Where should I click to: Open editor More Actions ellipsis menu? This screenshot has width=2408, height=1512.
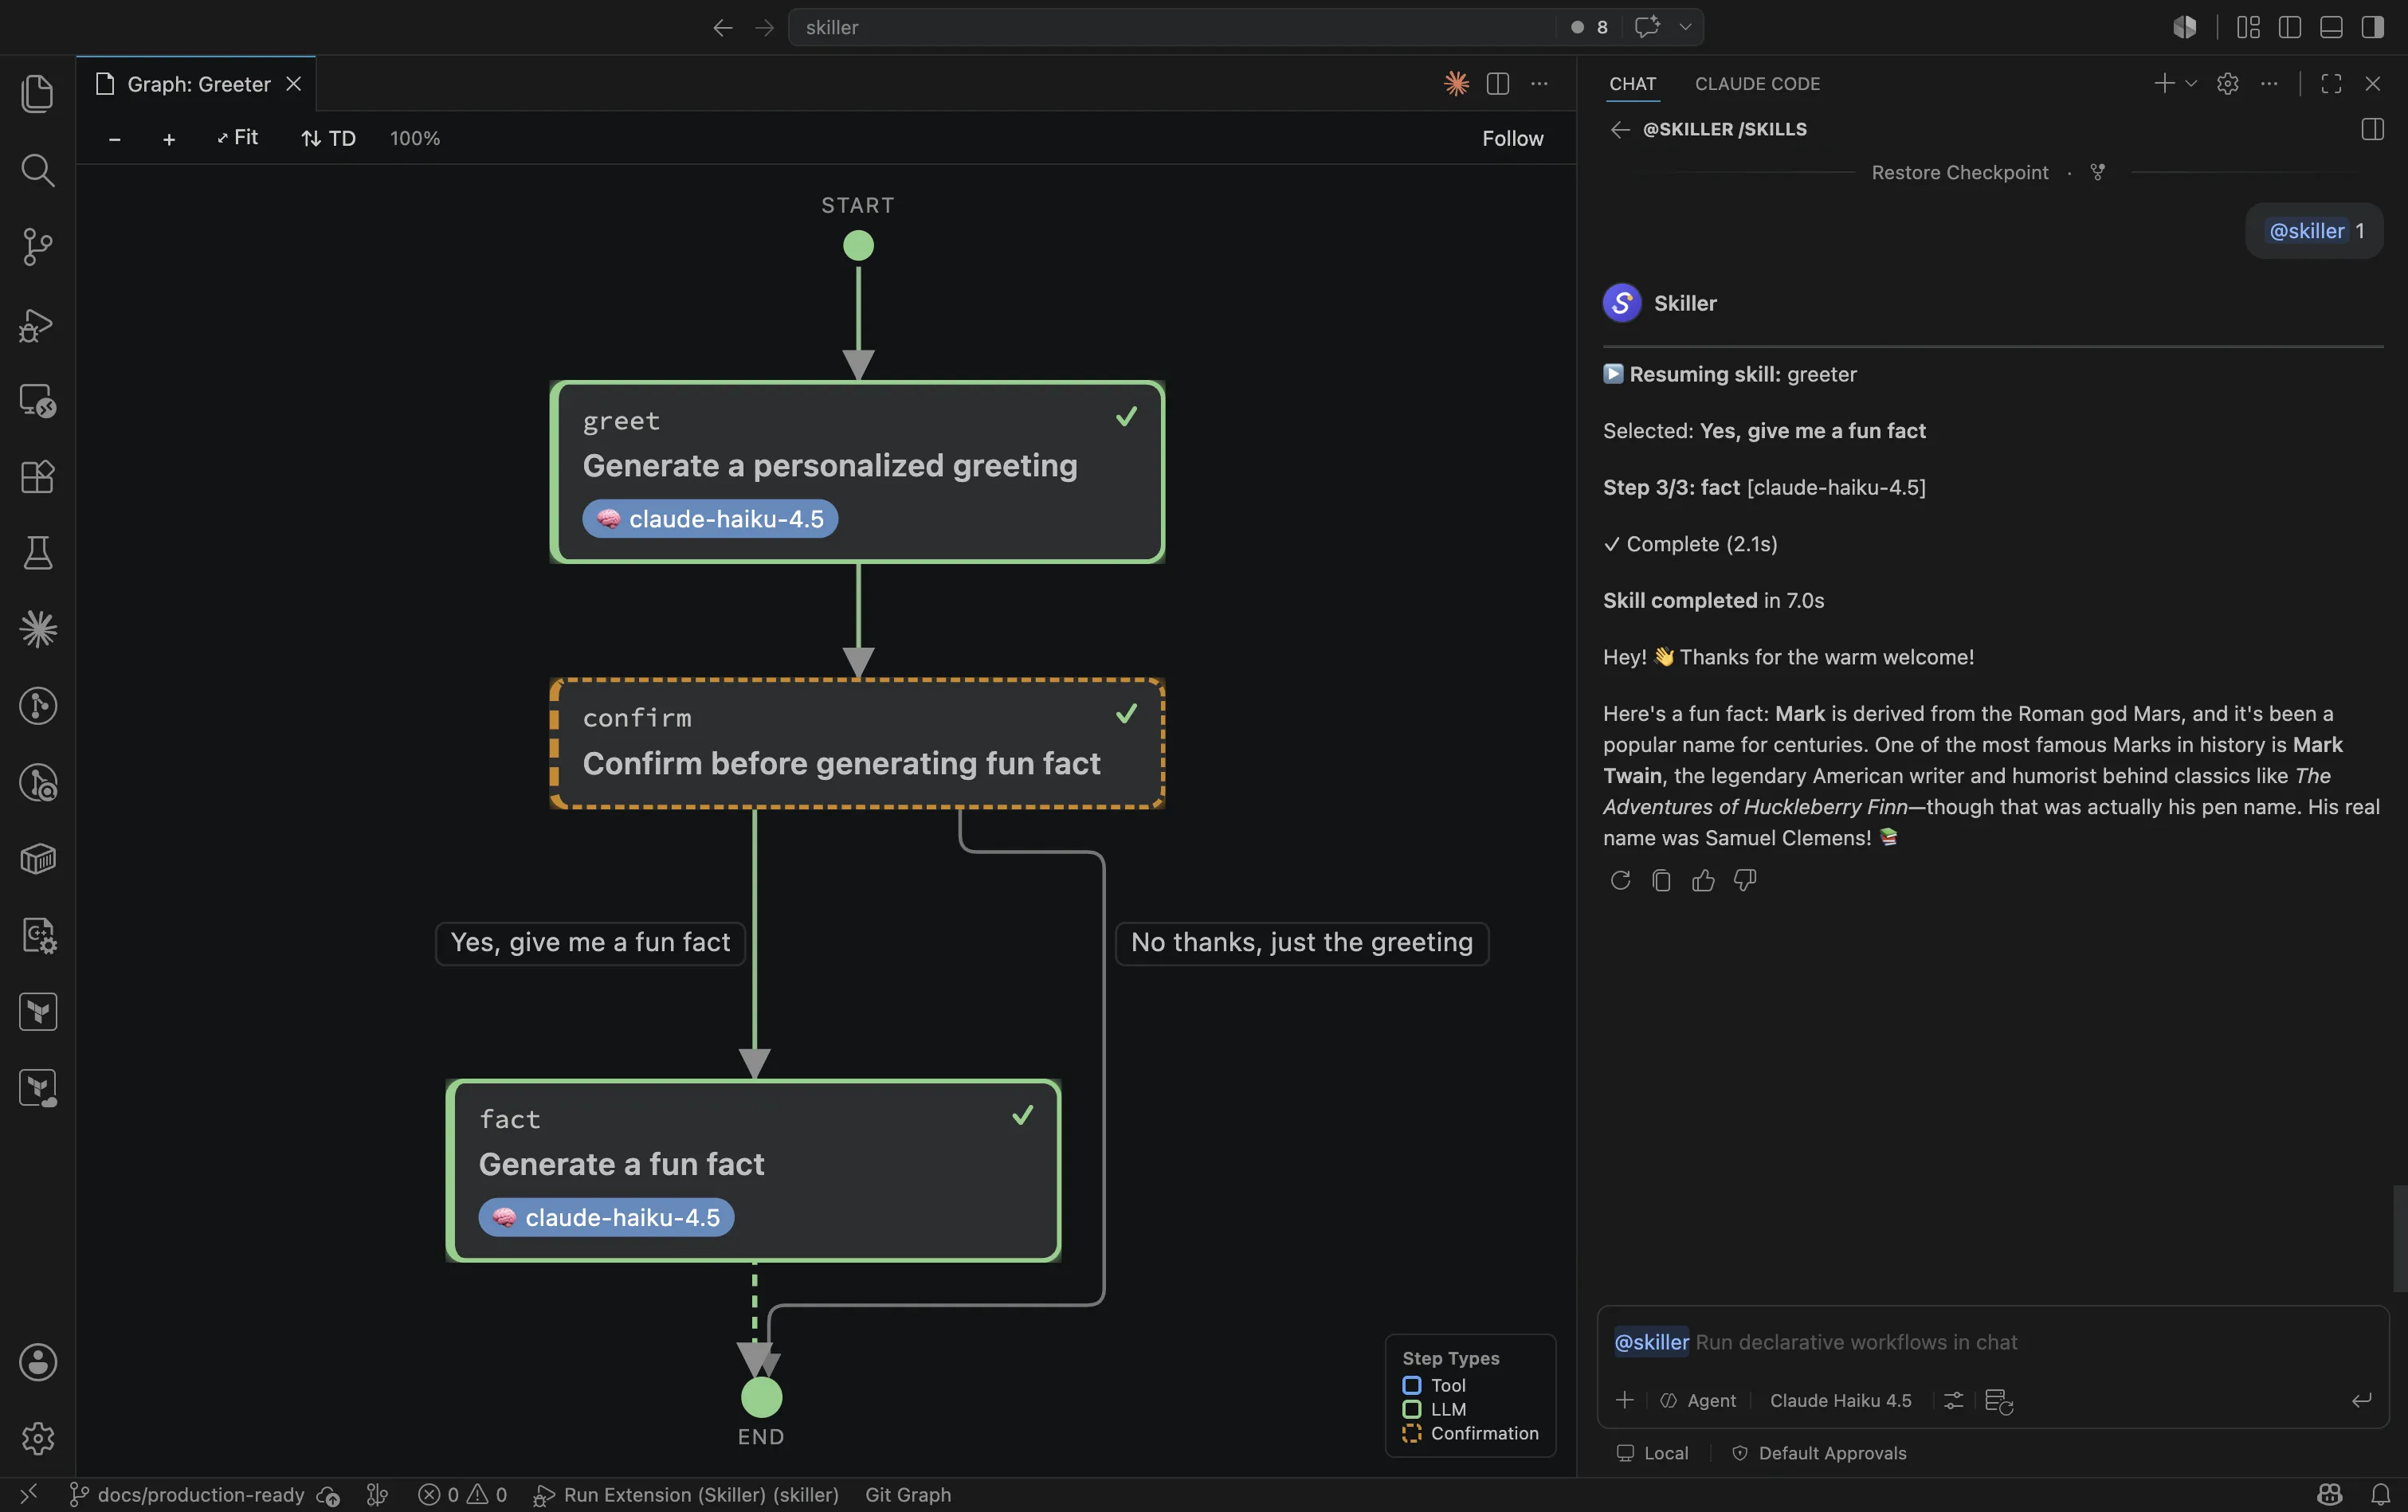[x=1539, y=84]
